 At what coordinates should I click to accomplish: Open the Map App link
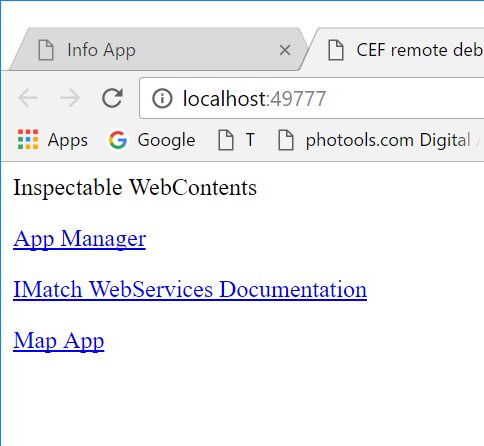pos(59,341)
